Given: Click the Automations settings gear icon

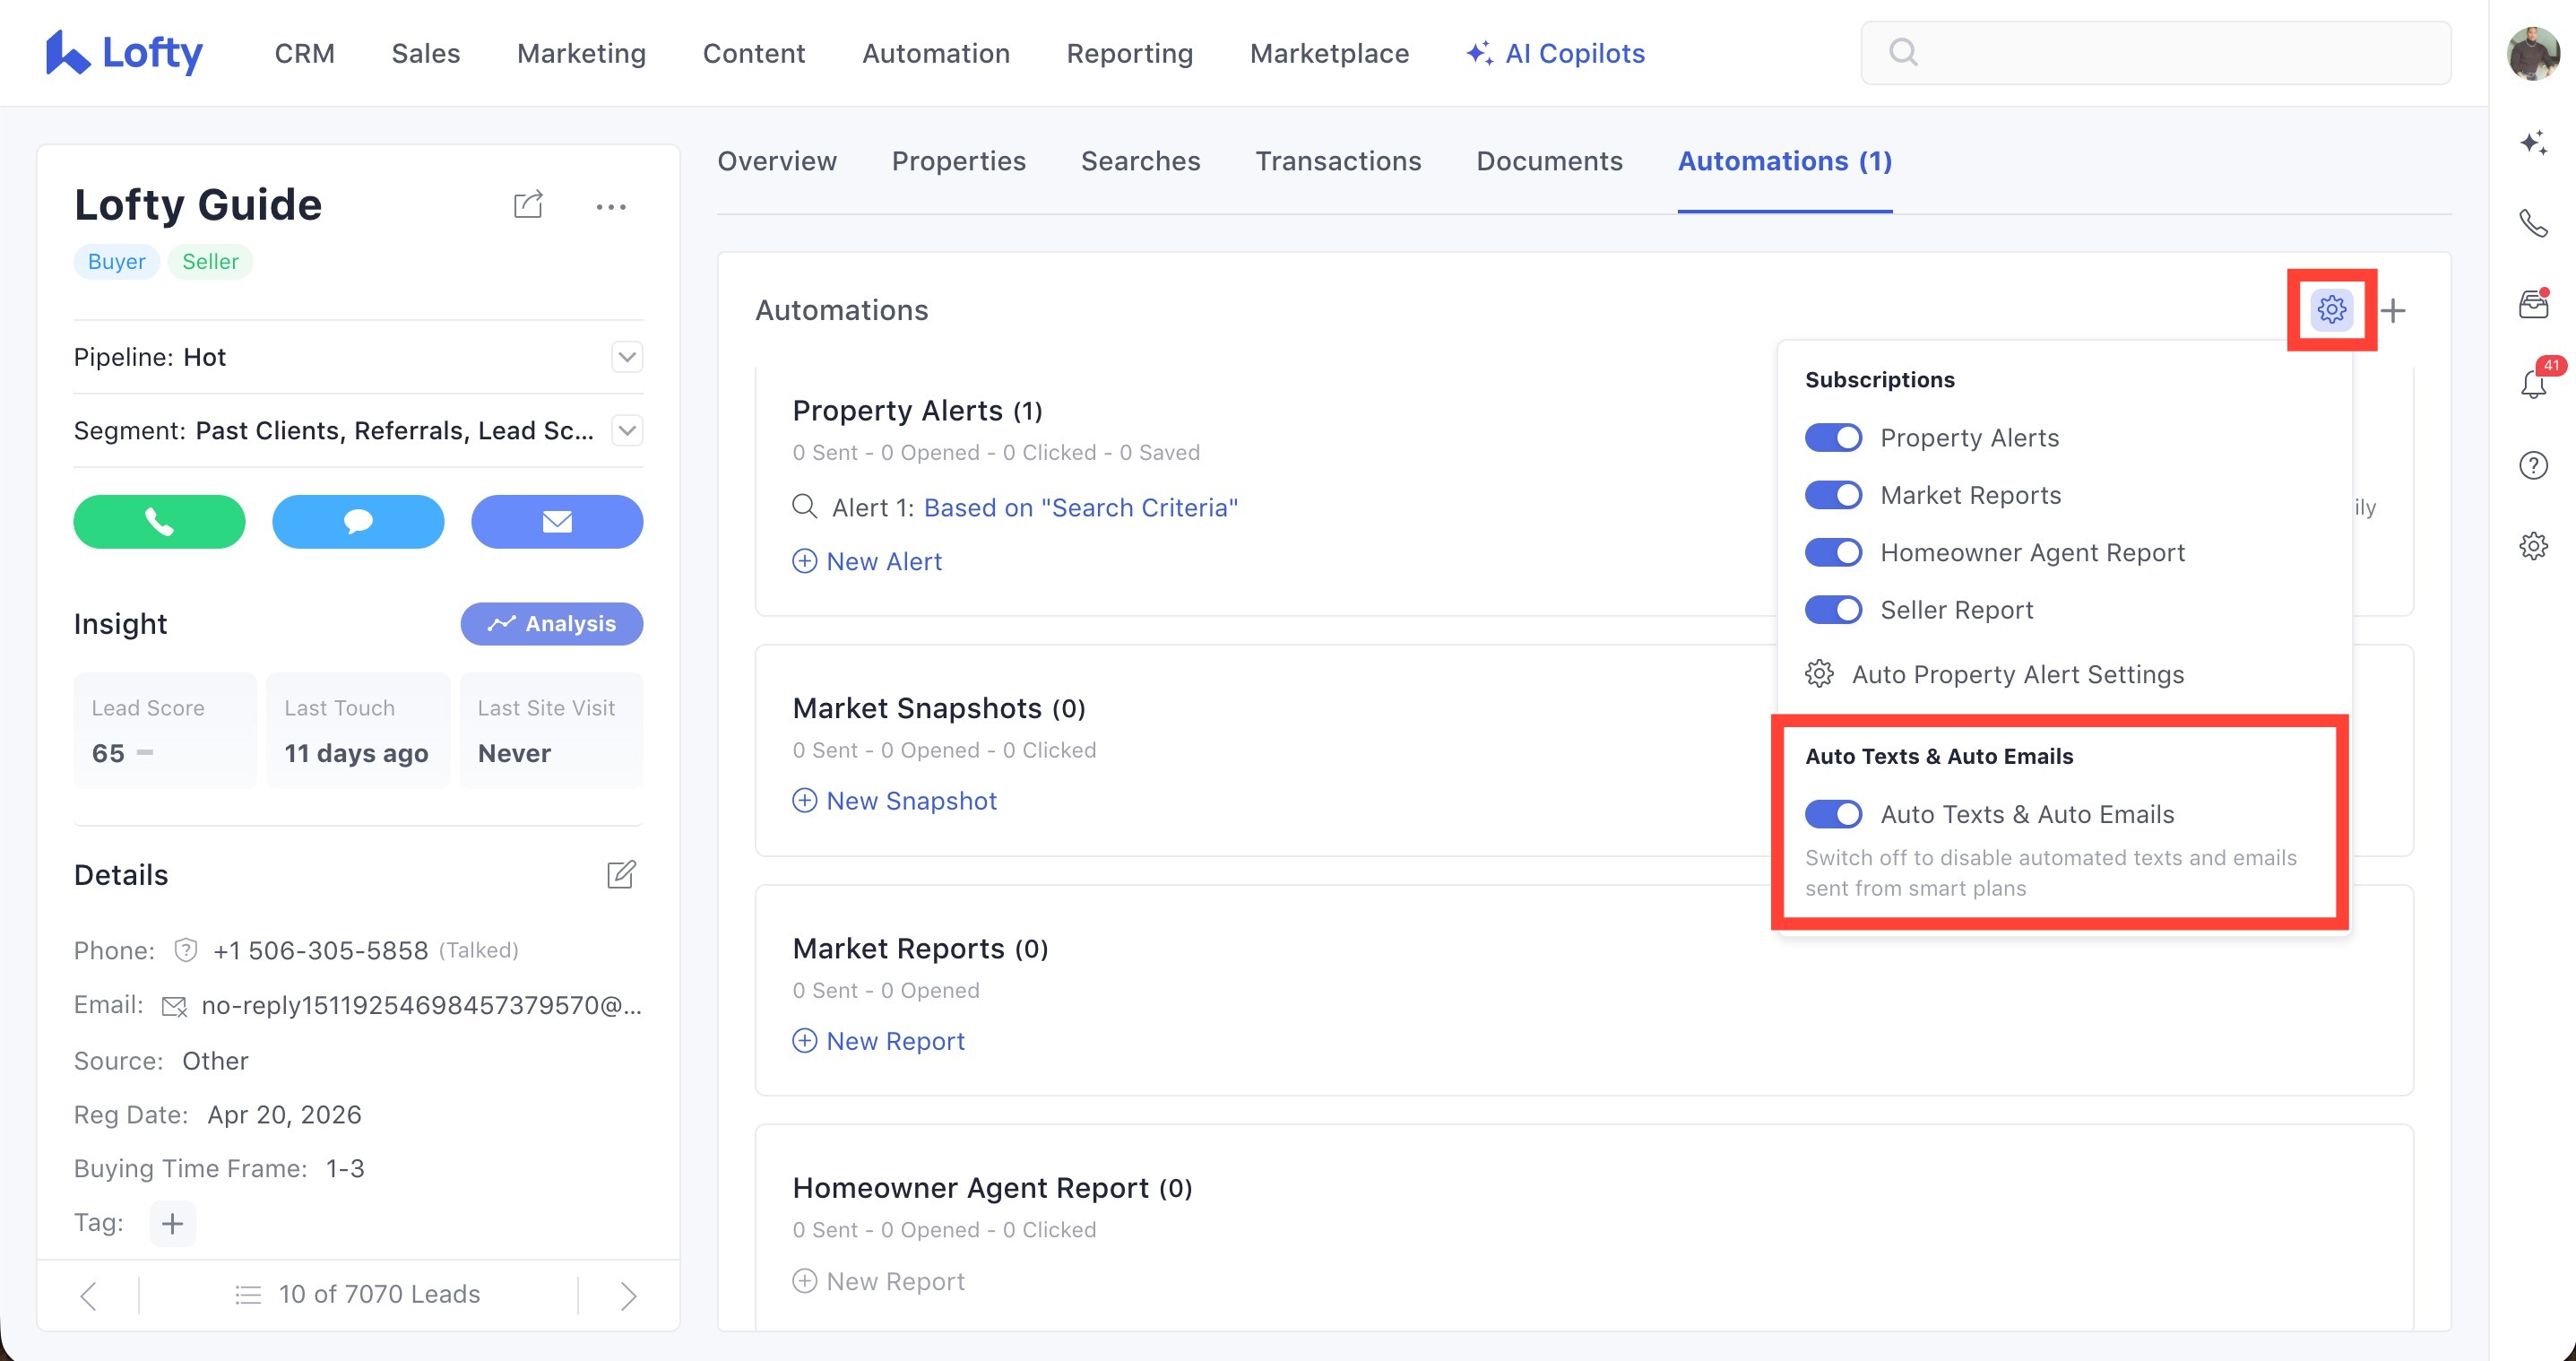Looking at the screenshot, I should click(2331, 309).
